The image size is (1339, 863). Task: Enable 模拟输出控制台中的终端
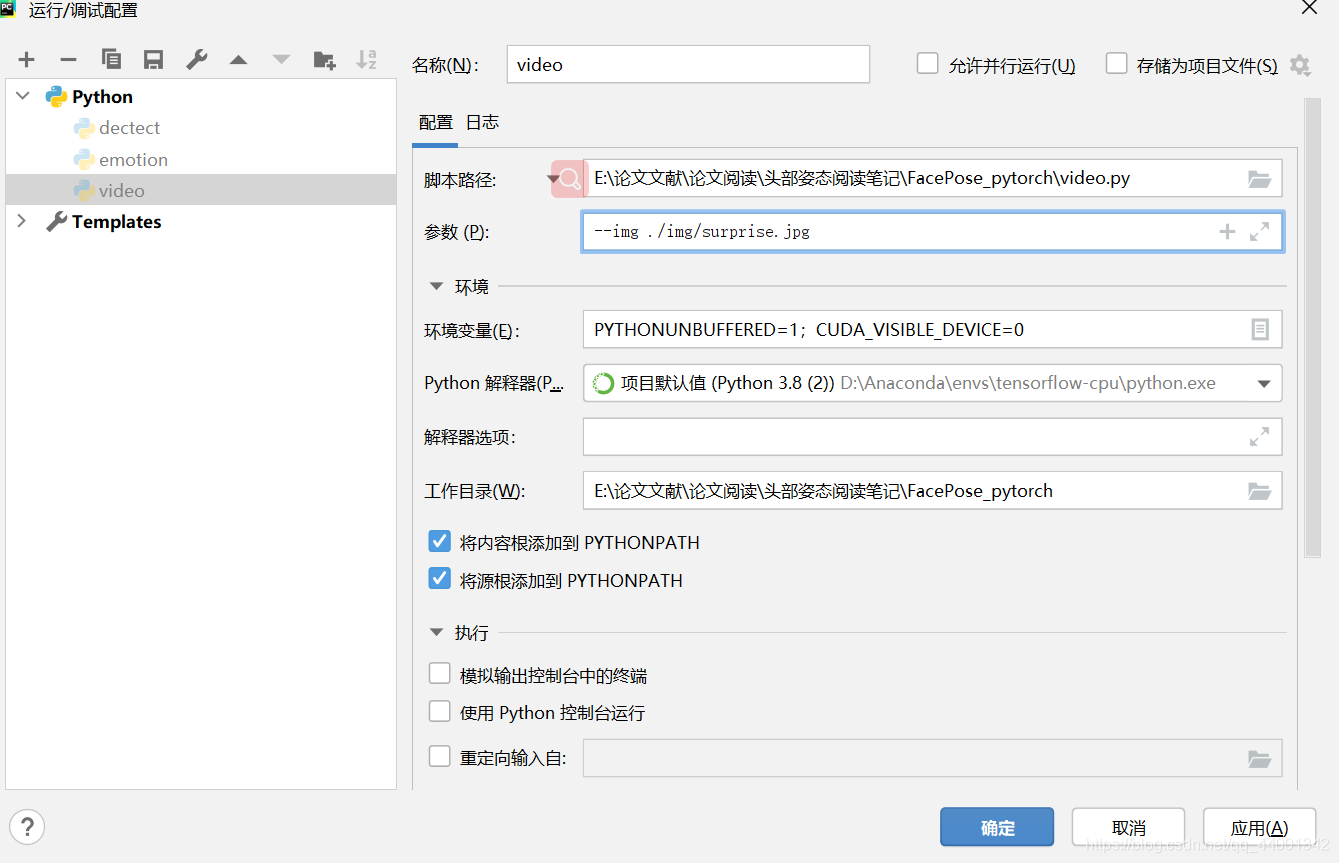[439, 674]
